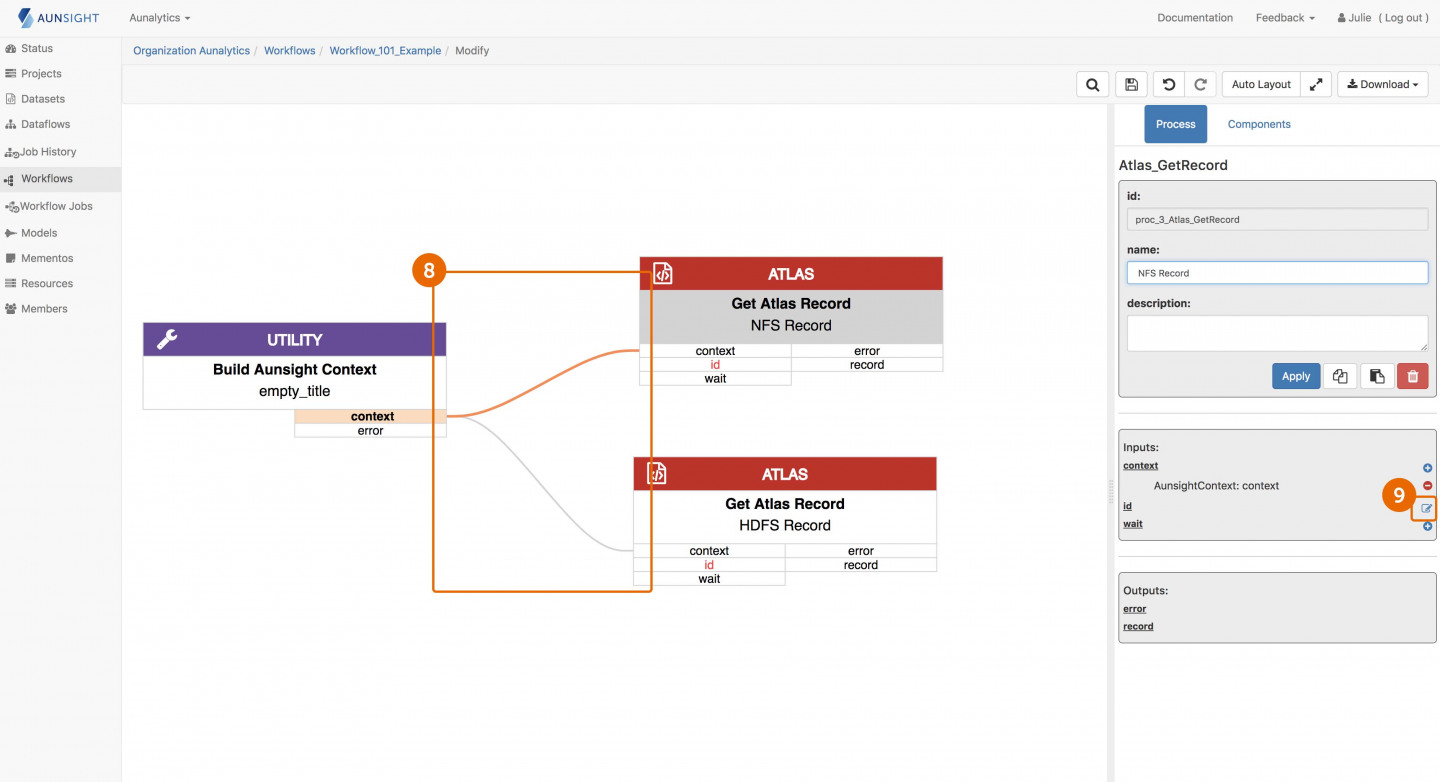Viewport: 1440px width, 782px height.
Task: Click the context input label in Inputs
Action: point(1141,466)
